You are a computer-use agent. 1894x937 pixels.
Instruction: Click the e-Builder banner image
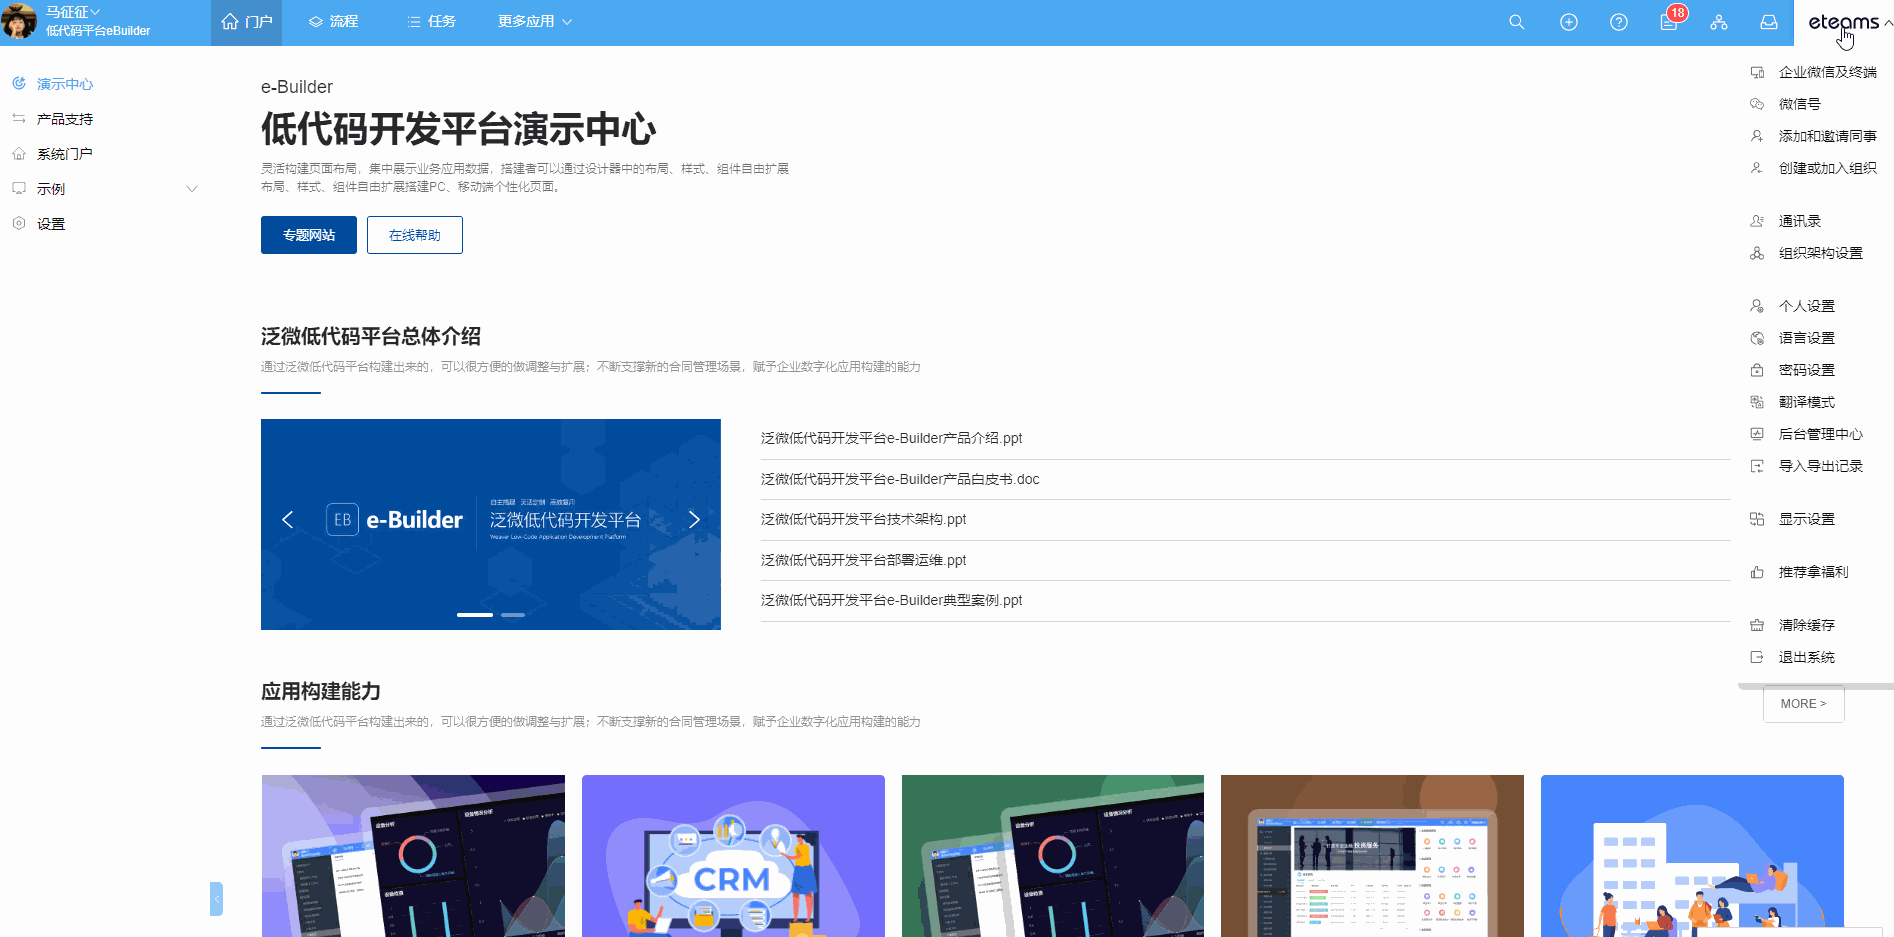point(491,524)
